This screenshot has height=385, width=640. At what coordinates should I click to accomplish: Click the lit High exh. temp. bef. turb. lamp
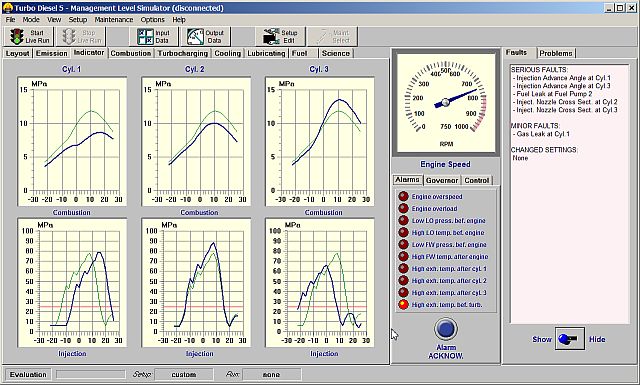pyautogui.click(x=403, y=305)
